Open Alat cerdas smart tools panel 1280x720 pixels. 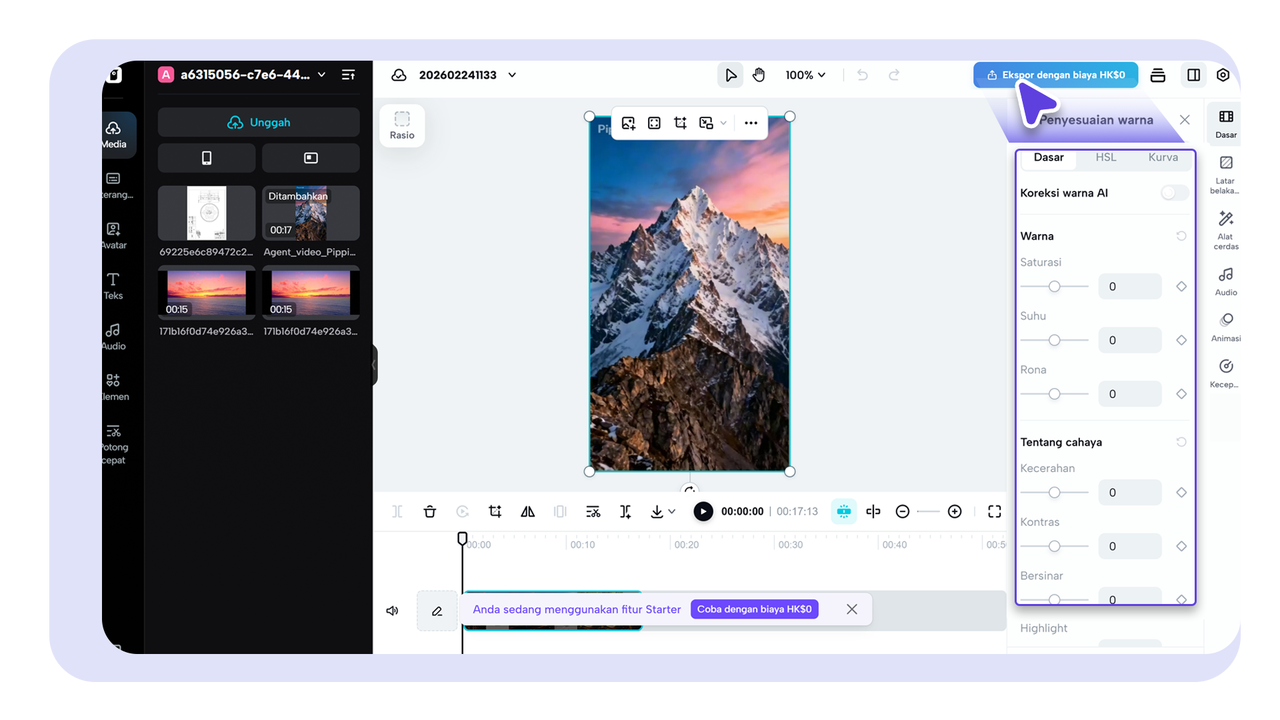click(1226, 229)
